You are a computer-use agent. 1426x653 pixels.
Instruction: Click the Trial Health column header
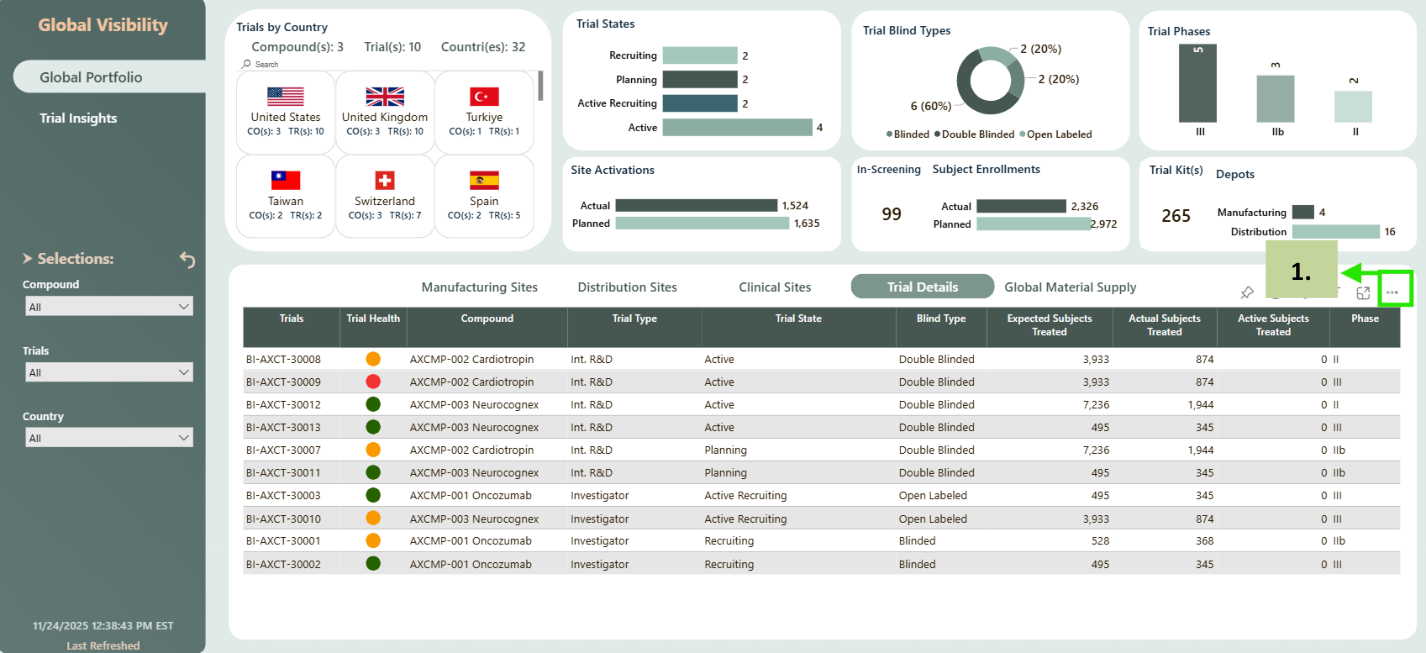[x=373, y=319]
